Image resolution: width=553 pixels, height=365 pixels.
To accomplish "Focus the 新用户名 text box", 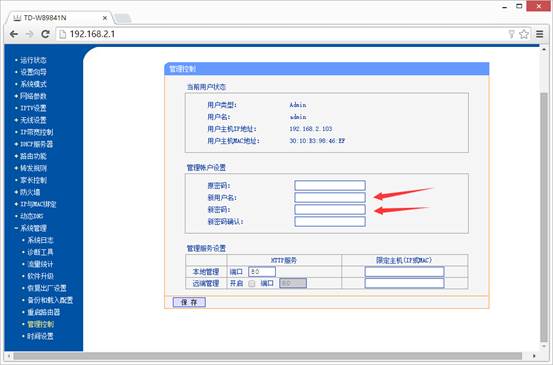I will coord(330,197).
